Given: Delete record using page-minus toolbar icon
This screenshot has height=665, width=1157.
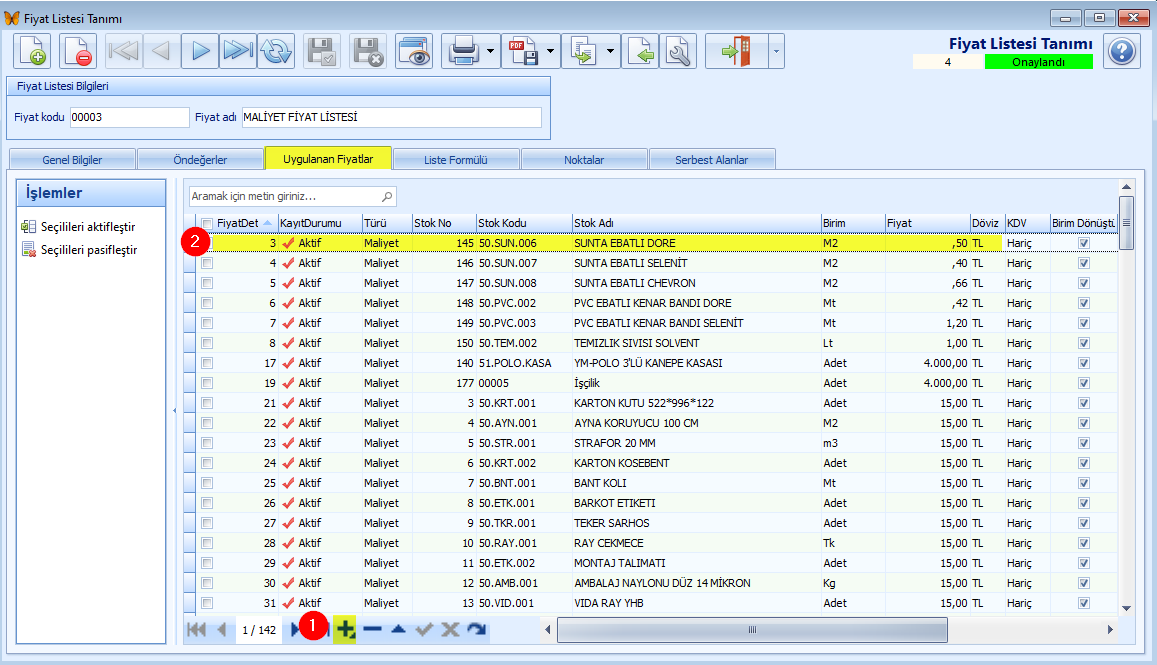Looking at the screenshot, I should [x=77, y=51].
